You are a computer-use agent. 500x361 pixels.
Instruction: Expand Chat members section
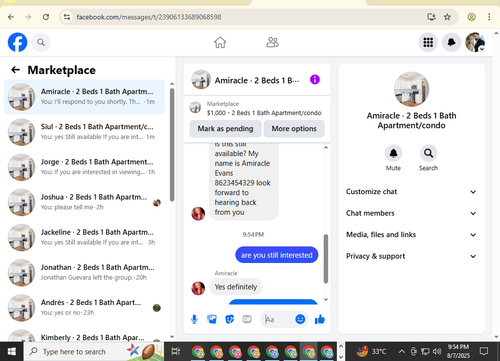(x=411, y=213)
